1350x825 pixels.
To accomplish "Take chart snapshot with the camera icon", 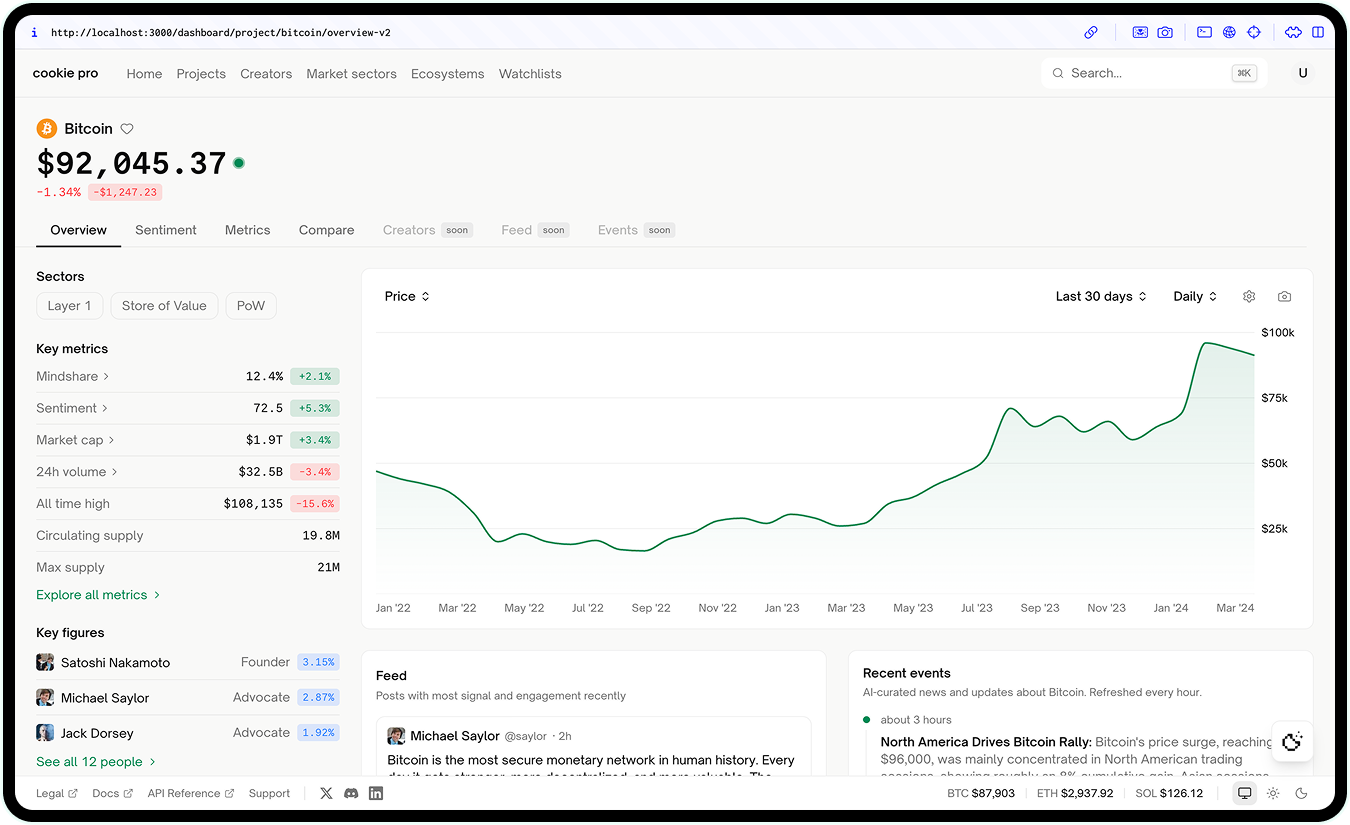I will pyautogui.click(x=1284, y=296).
